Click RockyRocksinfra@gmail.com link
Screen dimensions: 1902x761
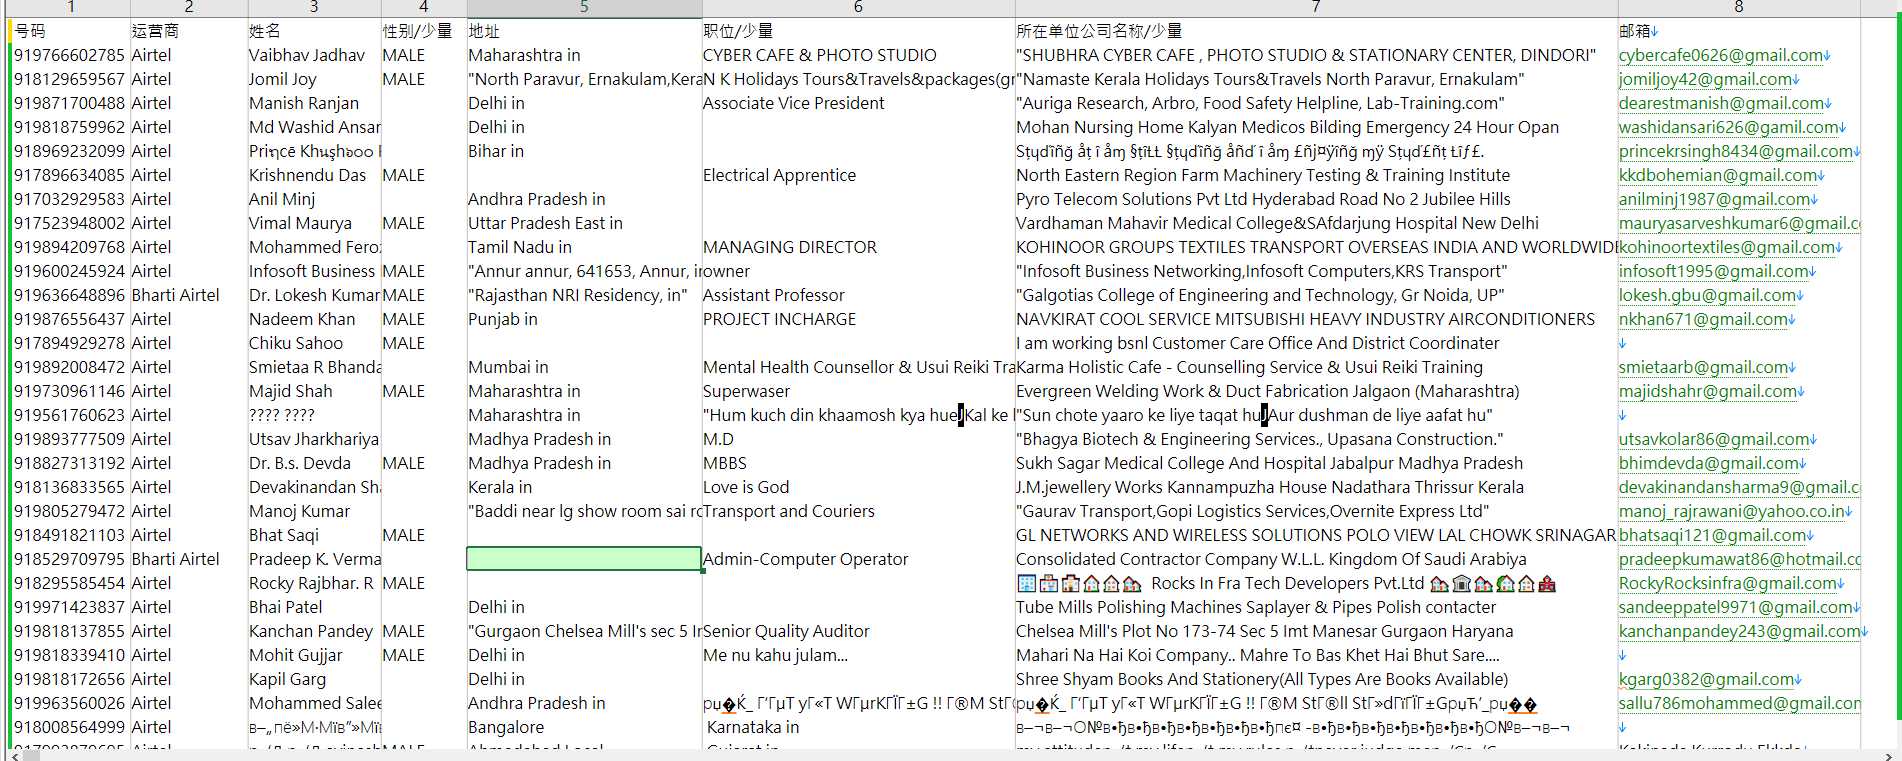[1728, 583]
